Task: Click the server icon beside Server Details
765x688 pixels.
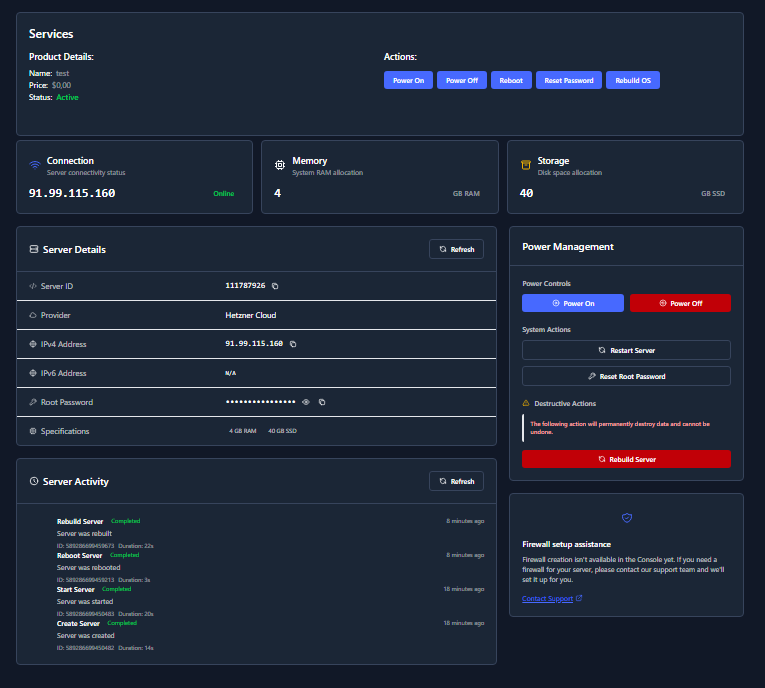Action: coord(34,249)
